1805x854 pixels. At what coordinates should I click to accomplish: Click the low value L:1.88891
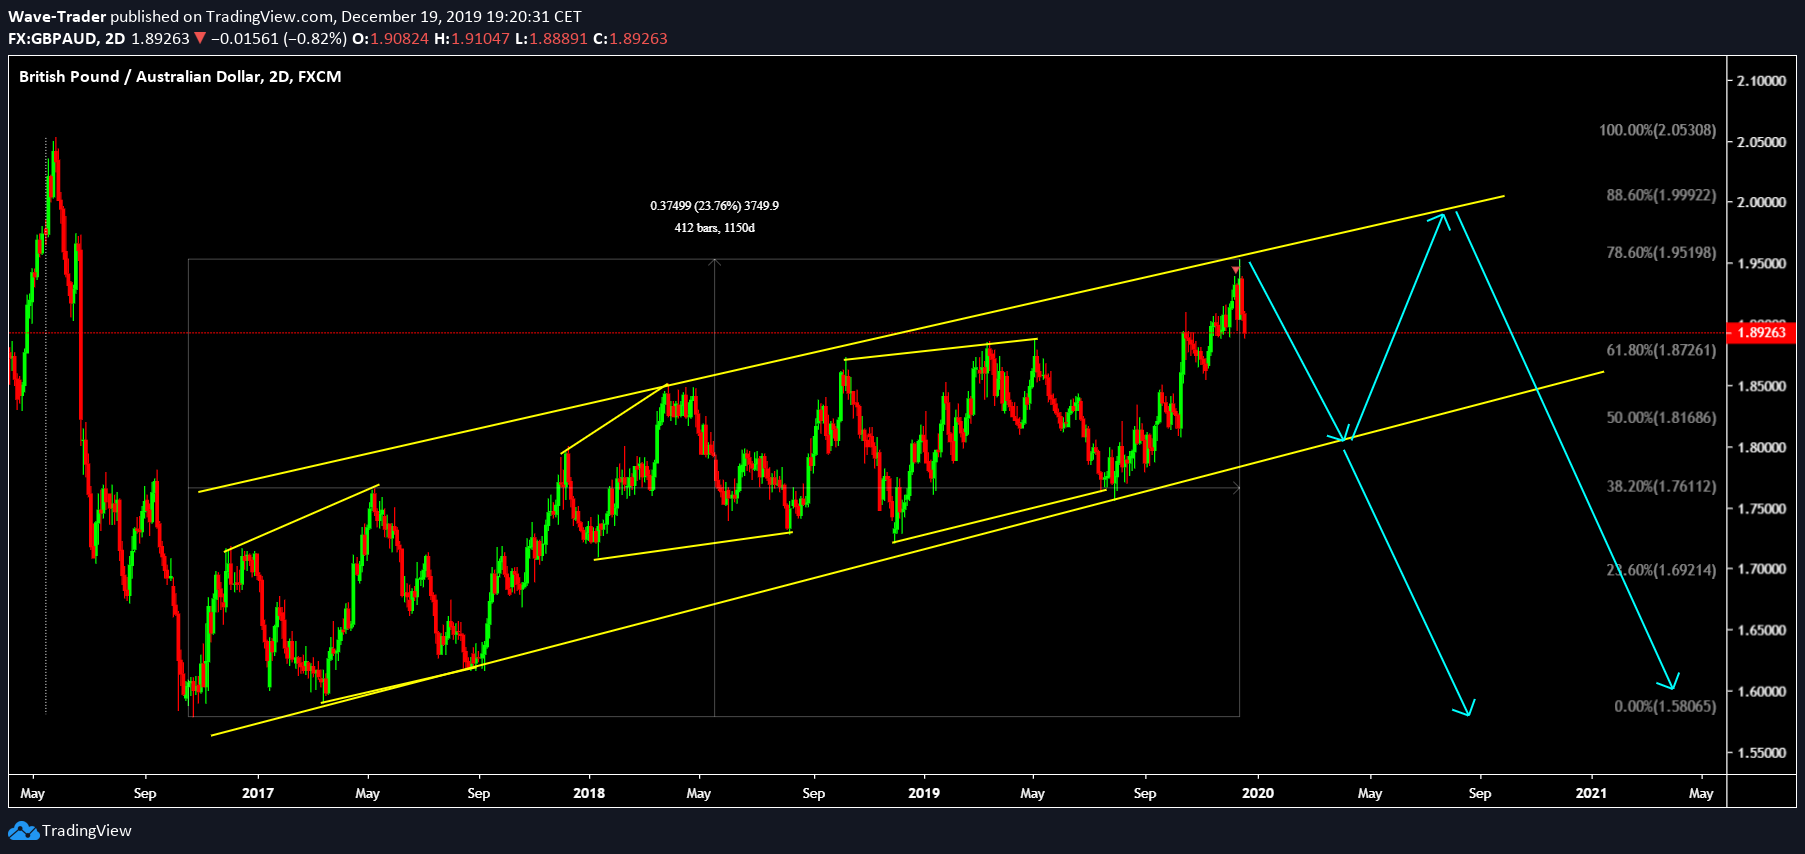pyautogui.click(x=551, y=39)
